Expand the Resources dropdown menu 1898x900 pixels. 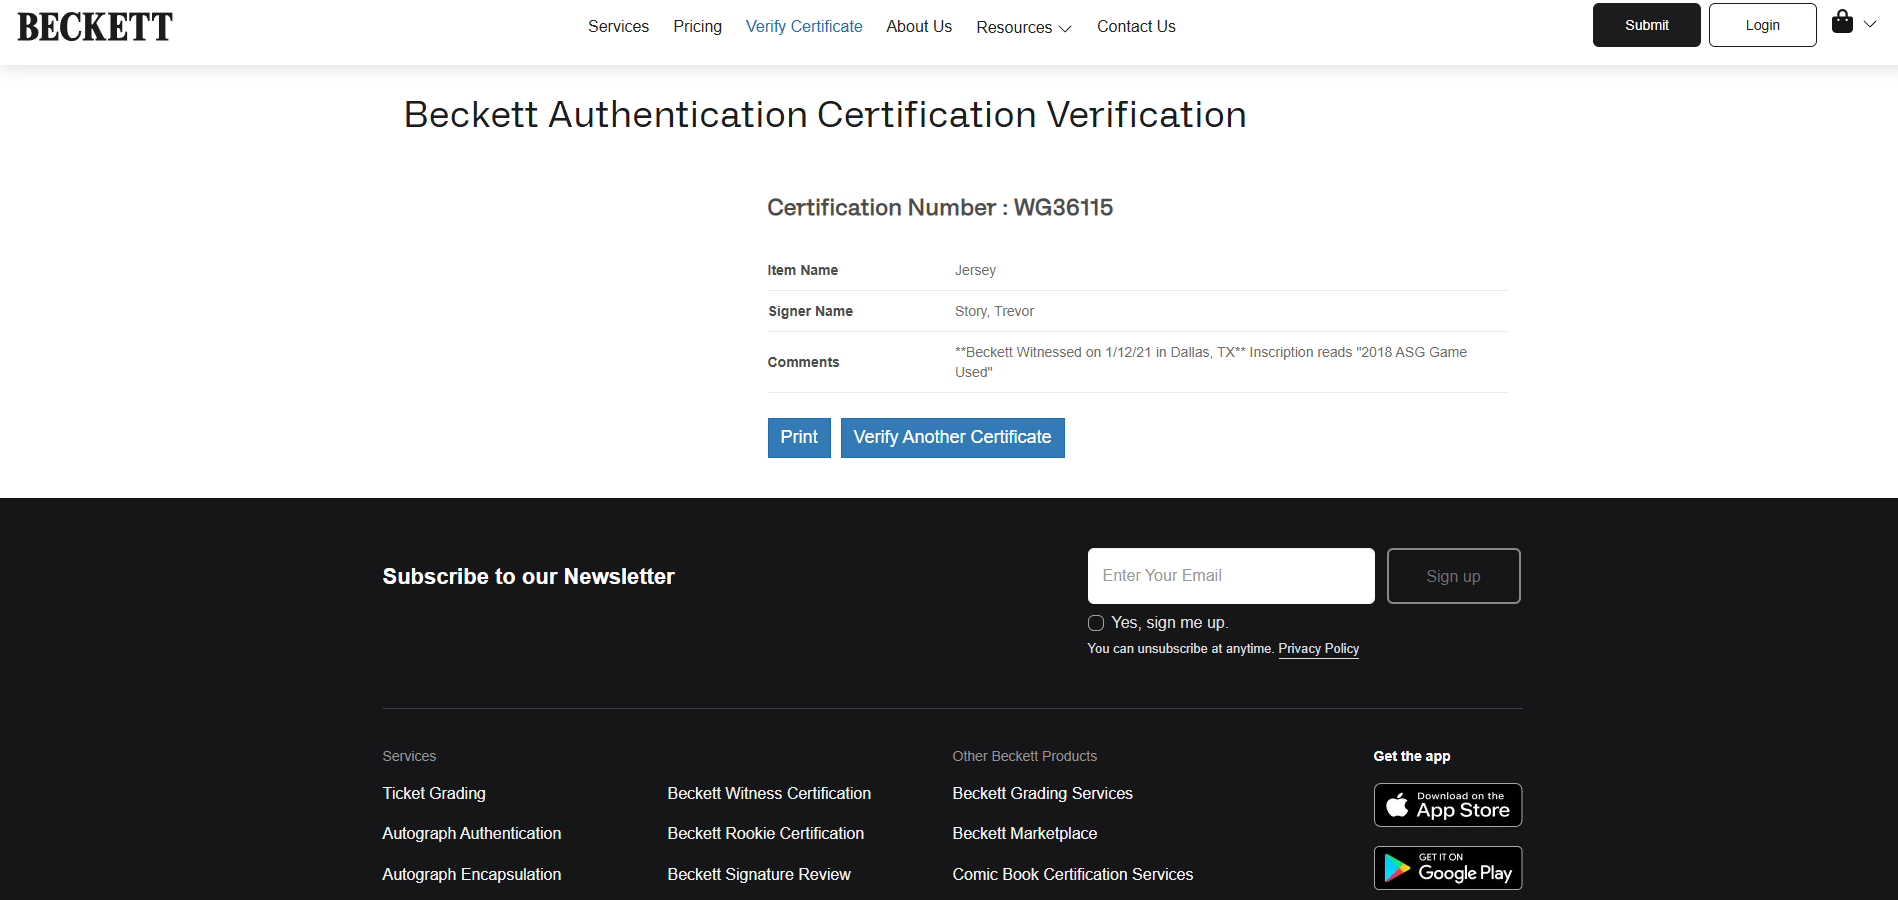(1023, 27)
